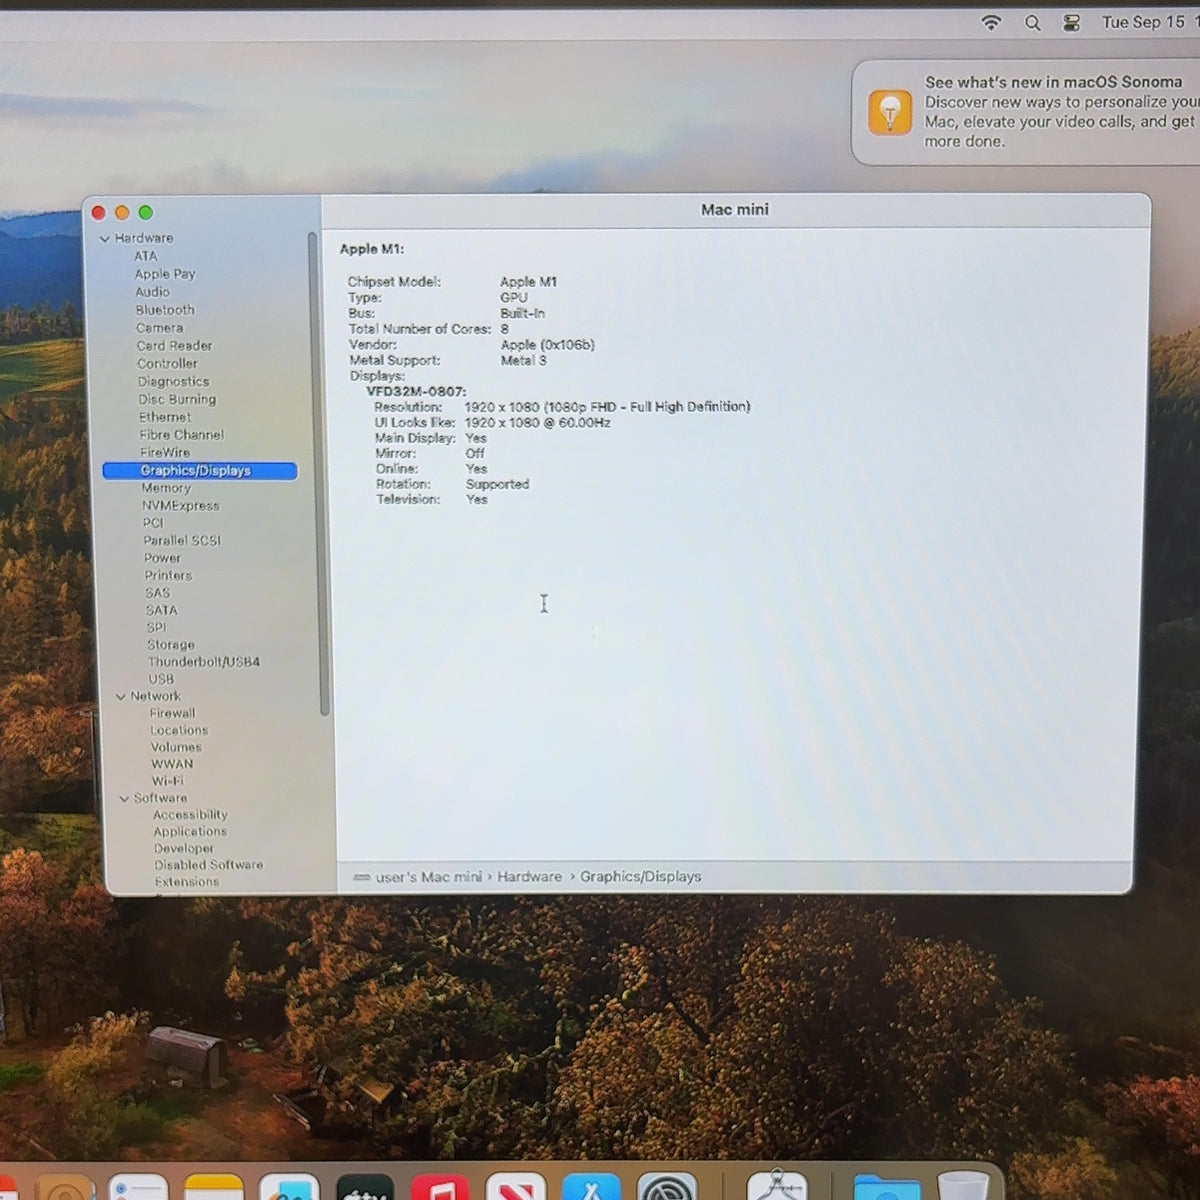The width and height of the screenshot is (1200, 1200).
Task: Collapse the Software section chevron
Action: point(125,799)
